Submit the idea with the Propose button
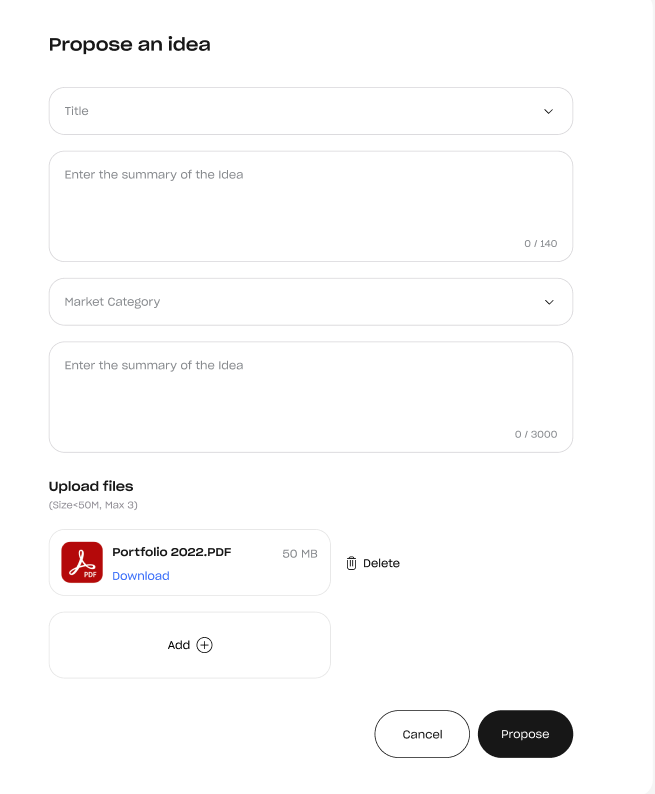The image size is (655, 794). click(x=525, y=734)
